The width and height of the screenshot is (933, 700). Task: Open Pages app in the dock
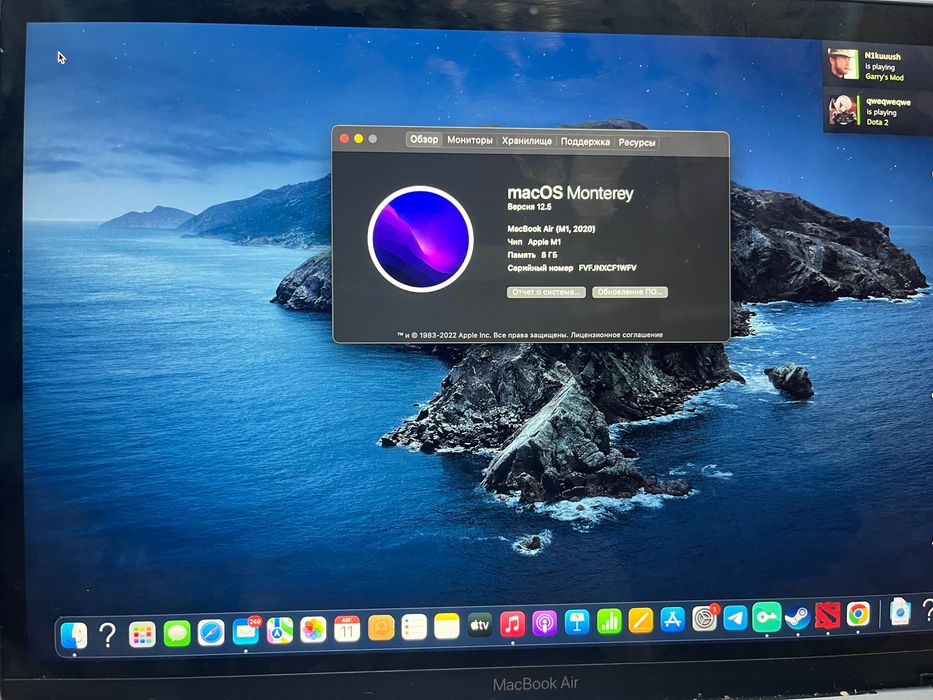point(641,621)
